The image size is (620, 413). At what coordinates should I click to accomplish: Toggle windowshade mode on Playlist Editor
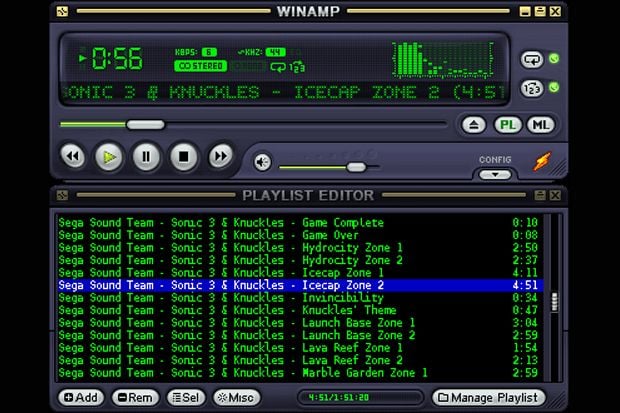point(540,195)
